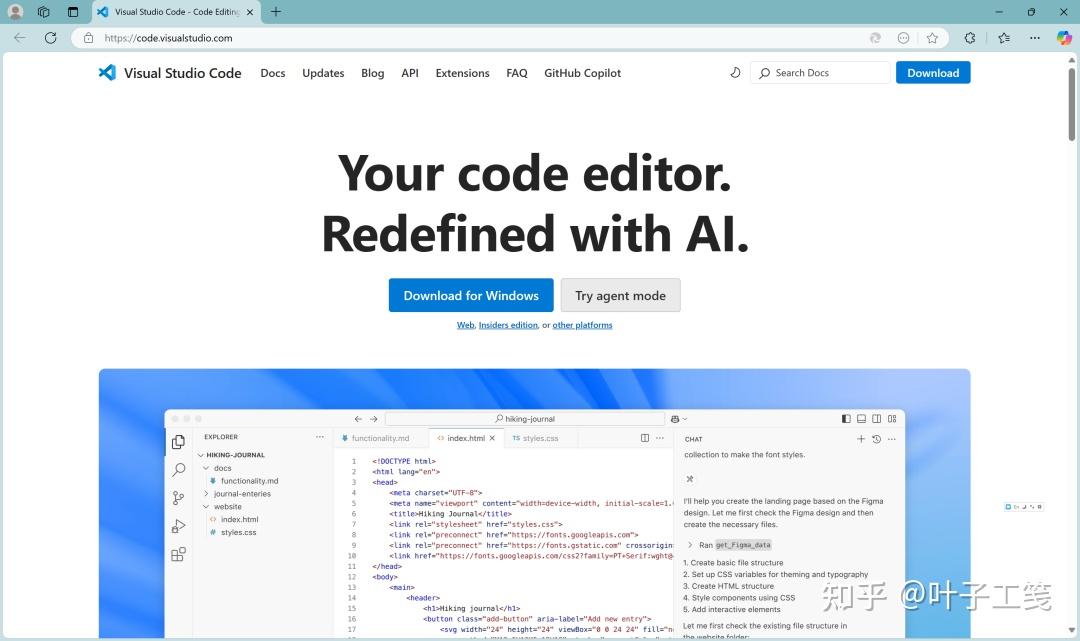
Task: View site information lock icon
Action: 88,38
